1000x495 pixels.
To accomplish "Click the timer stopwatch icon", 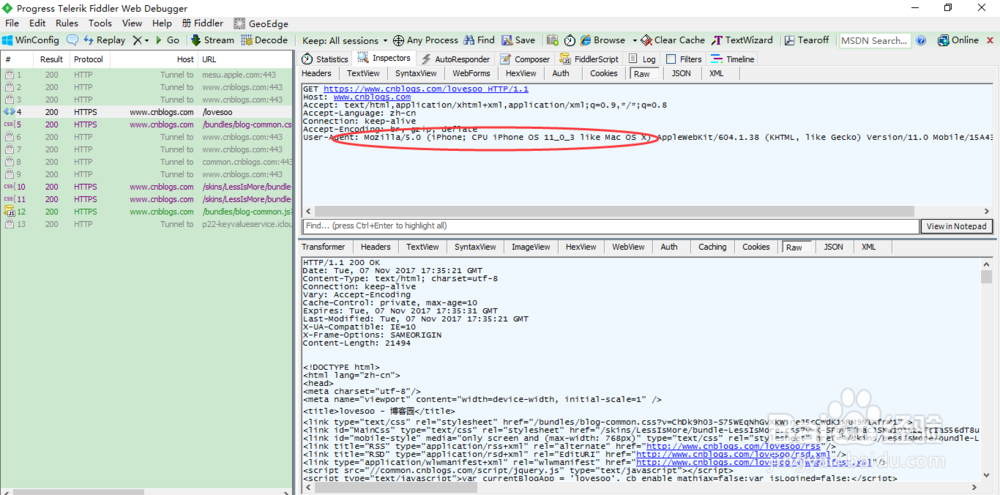I will click(x=570, y=40).
